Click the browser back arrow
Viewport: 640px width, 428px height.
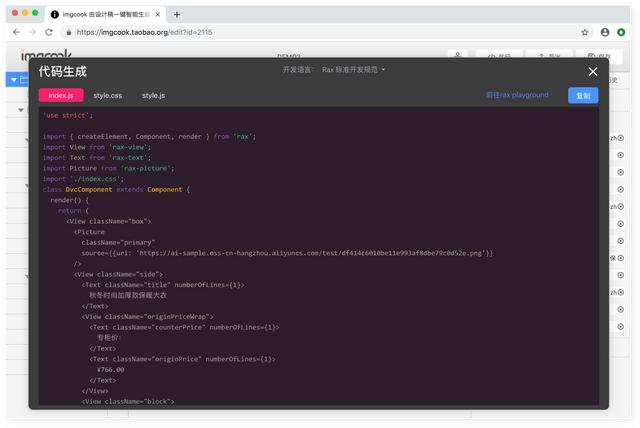point(17,32)
